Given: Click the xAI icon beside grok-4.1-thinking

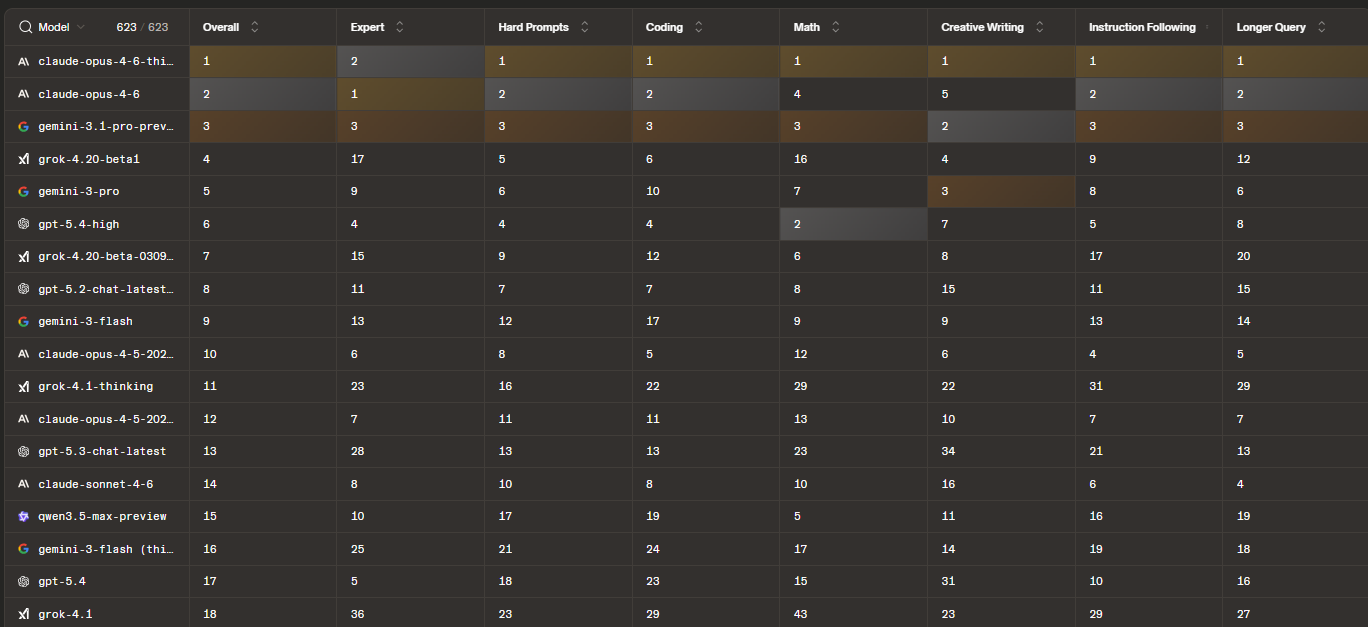Looking at the screenshot, I should 24,387.
